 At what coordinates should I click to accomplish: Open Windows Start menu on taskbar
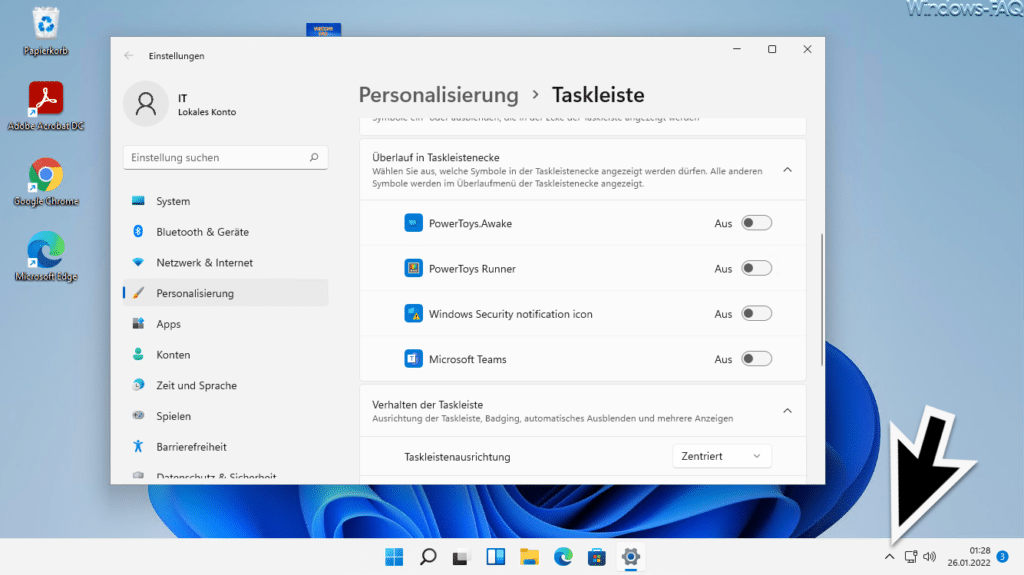point(394,557)
